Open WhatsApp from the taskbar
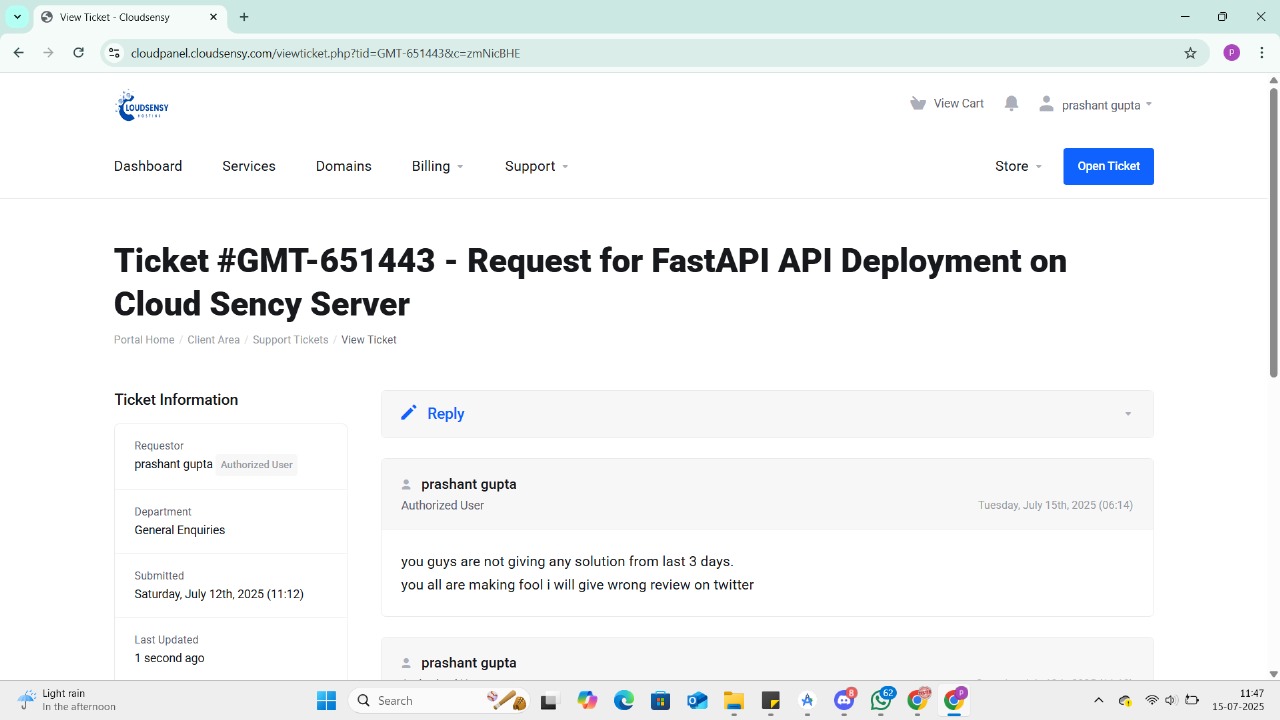1280x720 pixels. coord(880,700)
